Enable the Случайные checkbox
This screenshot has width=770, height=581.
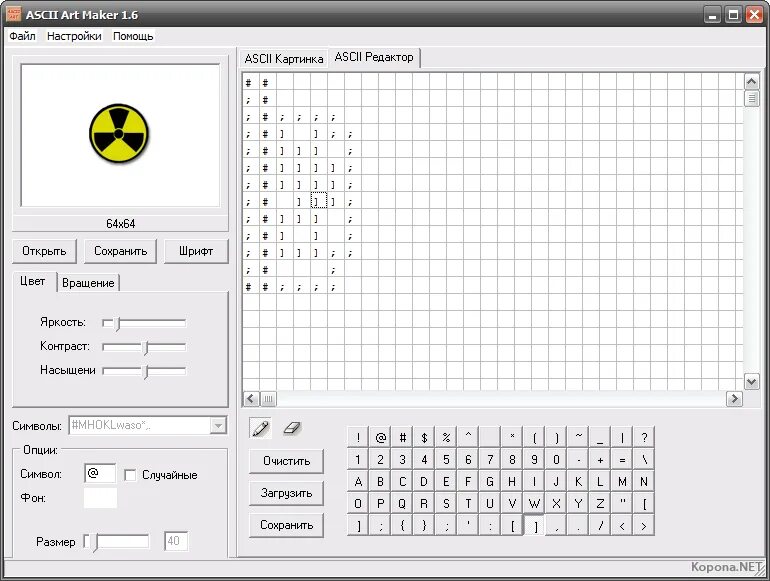(130, 475)
